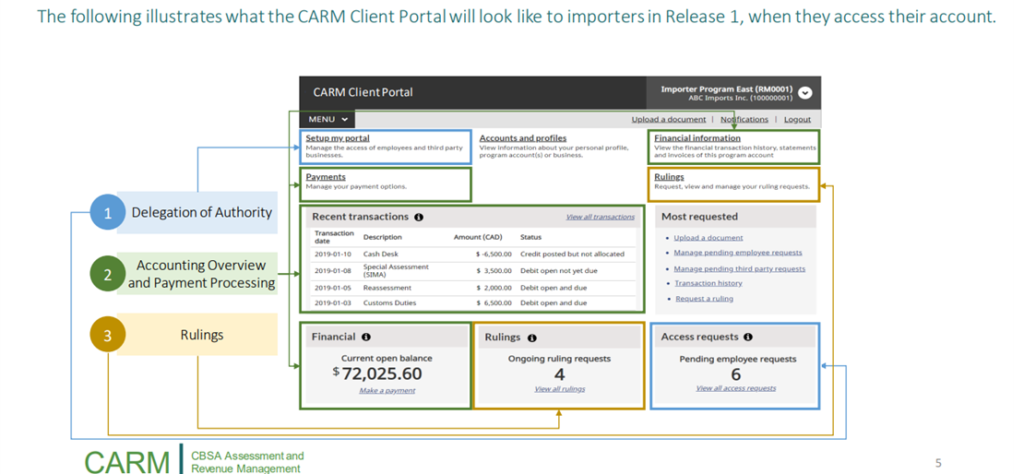Click Logout in the top bar
1024x474 pixels.
tap(797, 119)
